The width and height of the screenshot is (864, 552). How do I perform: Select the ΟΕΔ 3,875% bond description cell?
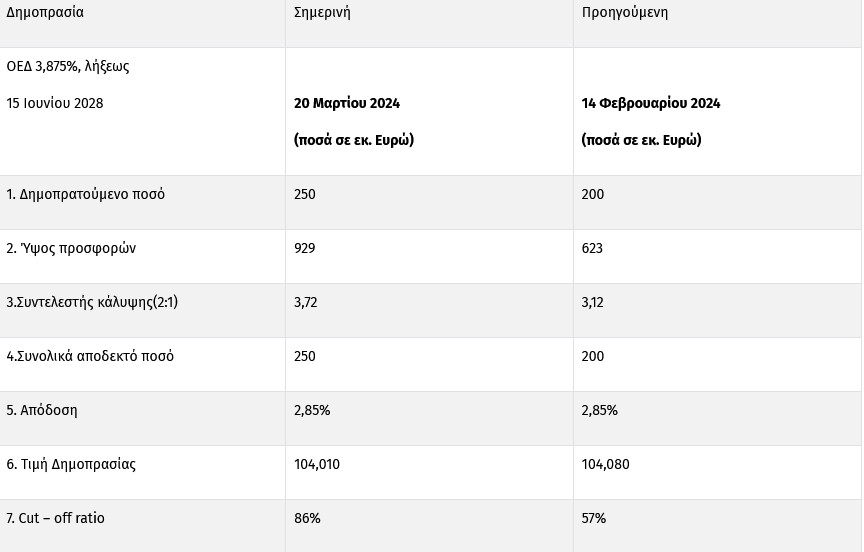pyautogui.click(x=68, y=84)
